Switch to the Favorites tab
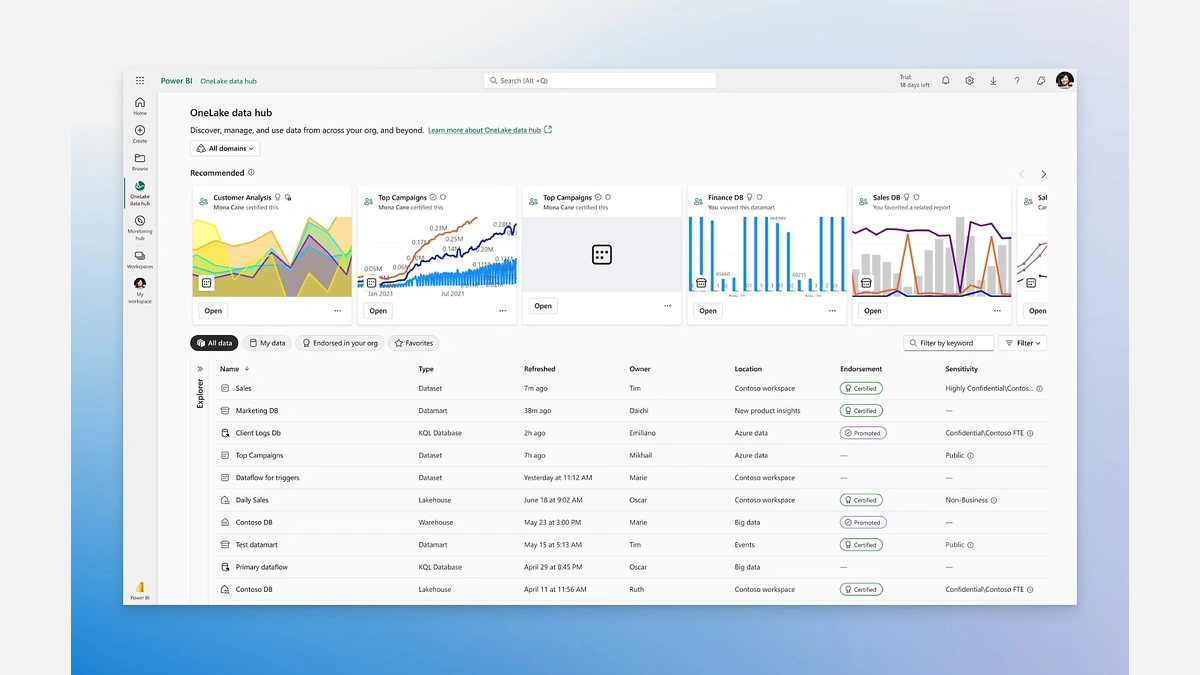Viewport: 1200px width, 675px height. click(413, 343)
